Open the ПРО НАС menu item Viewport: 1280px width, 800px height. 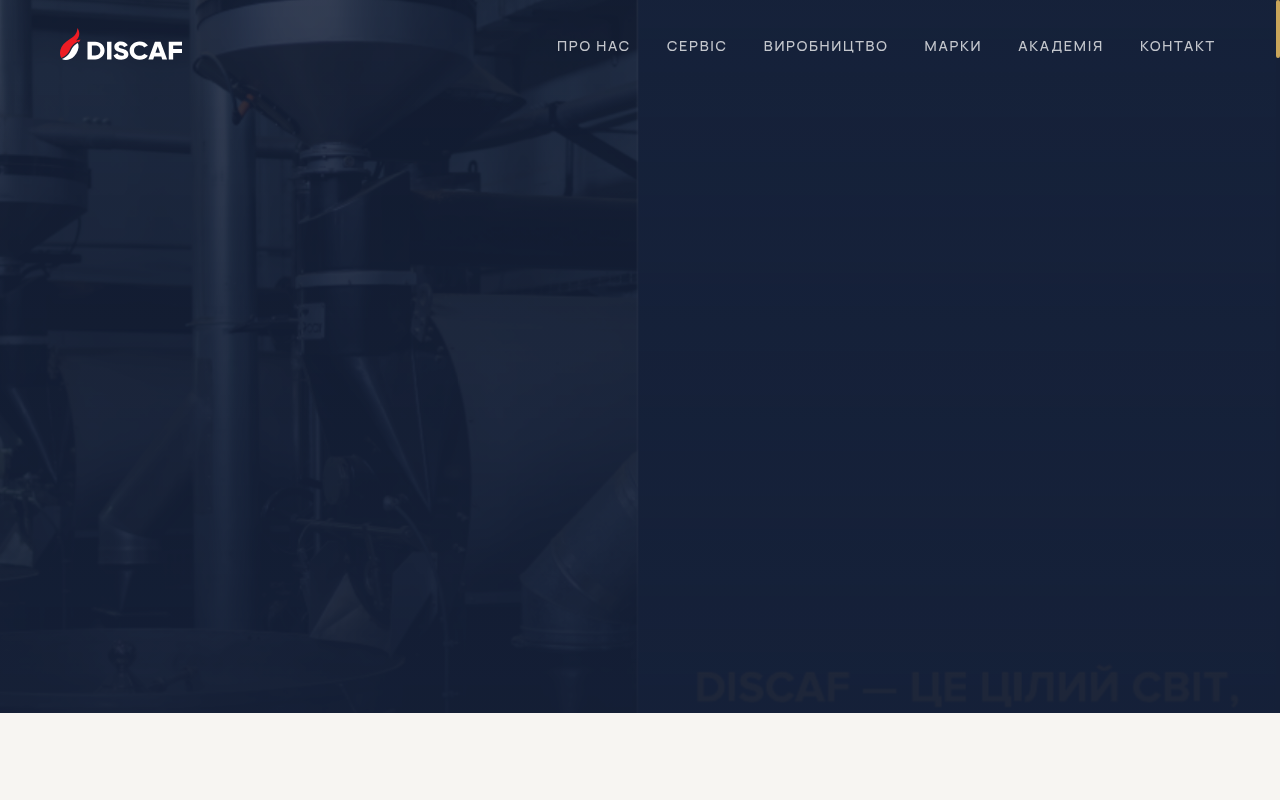click(x=593, y=46)
